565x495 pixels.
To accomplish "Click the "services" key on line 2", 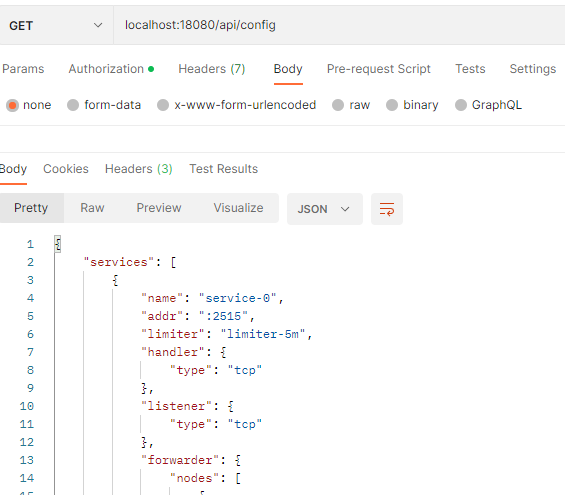I will point(119,262).
